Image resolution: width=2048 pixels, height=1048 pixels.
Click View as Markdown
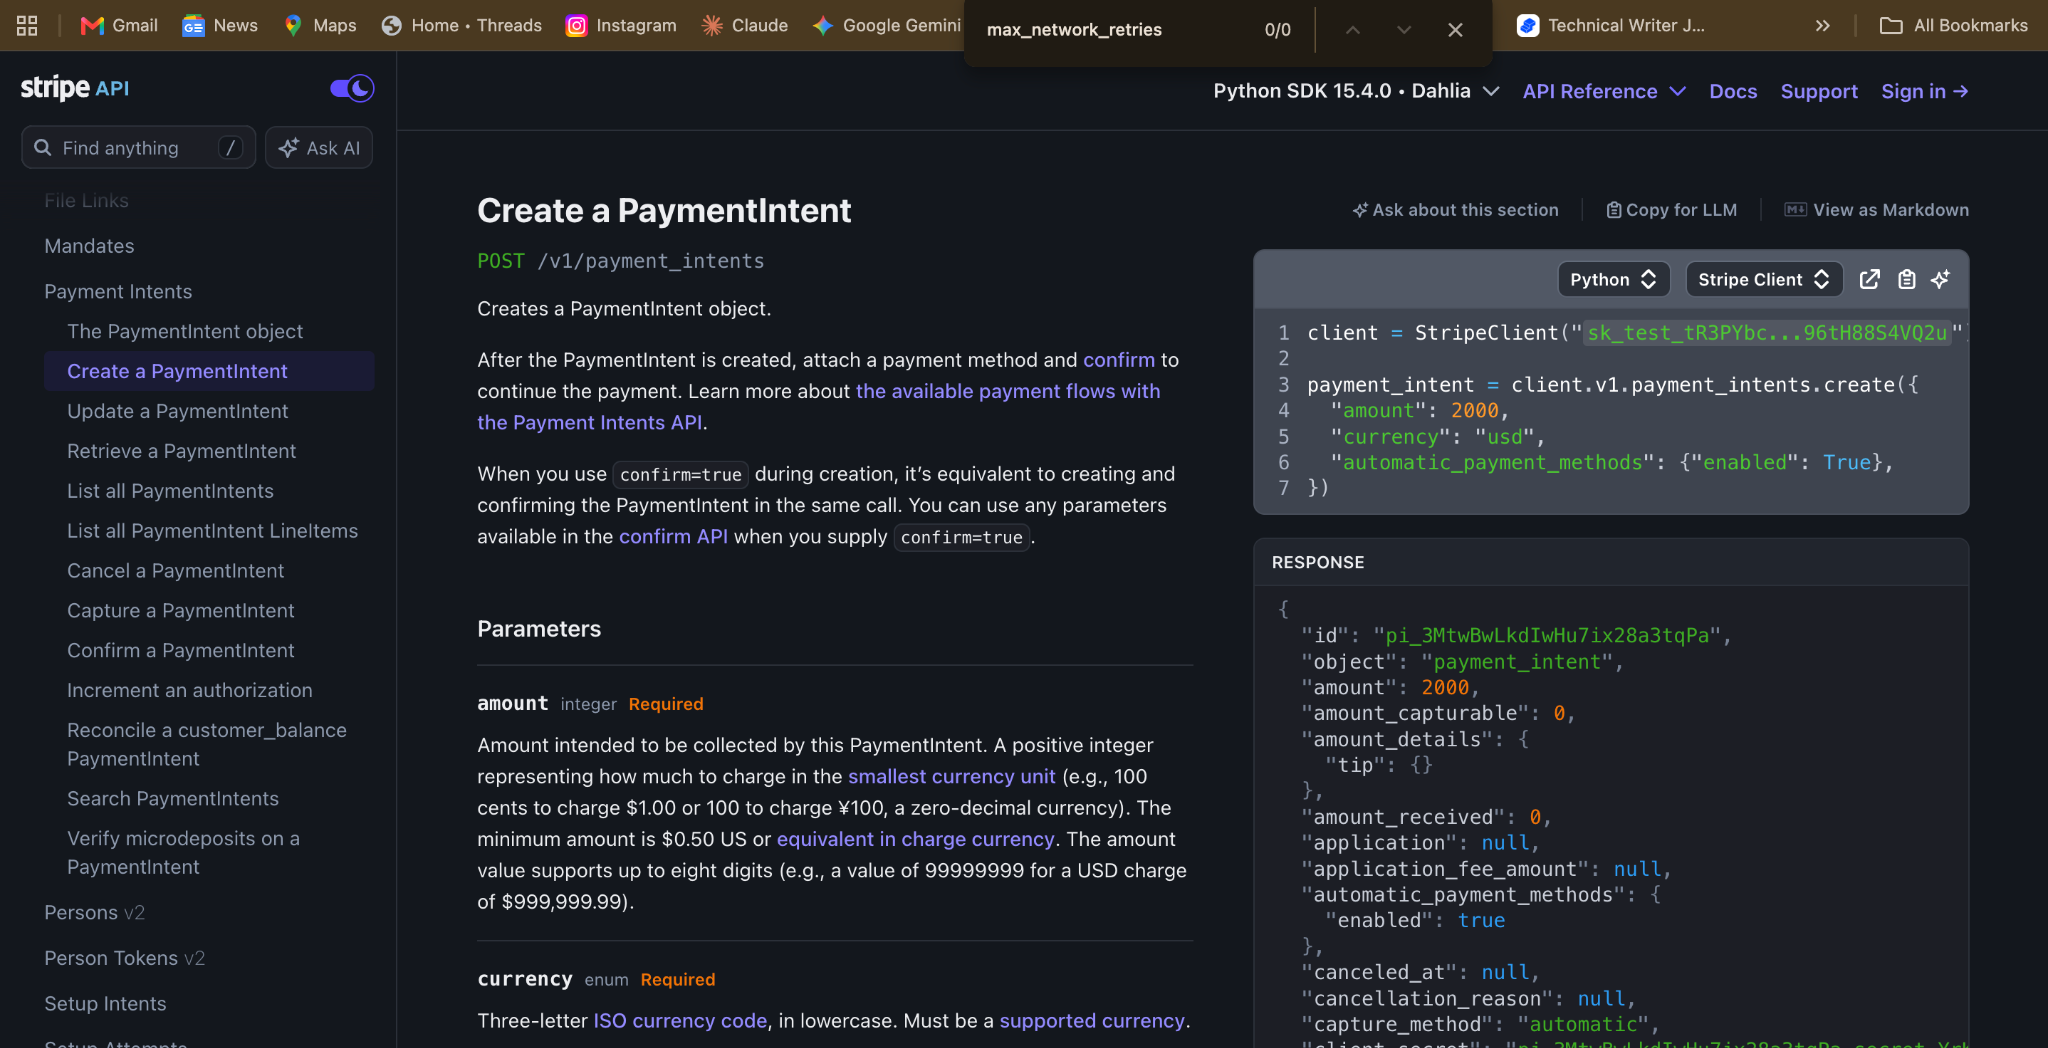tap(1877, 210)
